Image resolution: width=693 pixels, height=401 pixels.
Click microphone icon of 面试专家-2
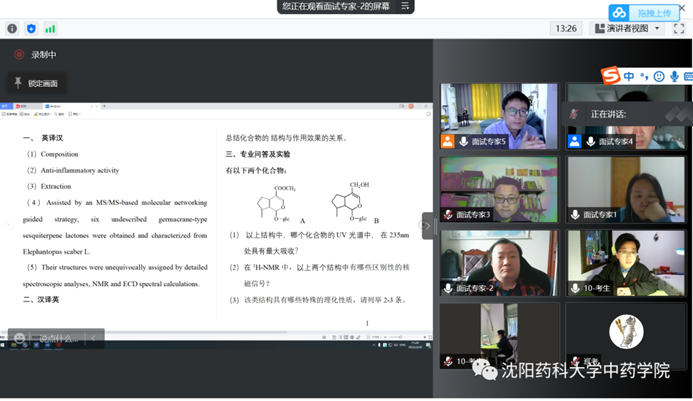448,288
